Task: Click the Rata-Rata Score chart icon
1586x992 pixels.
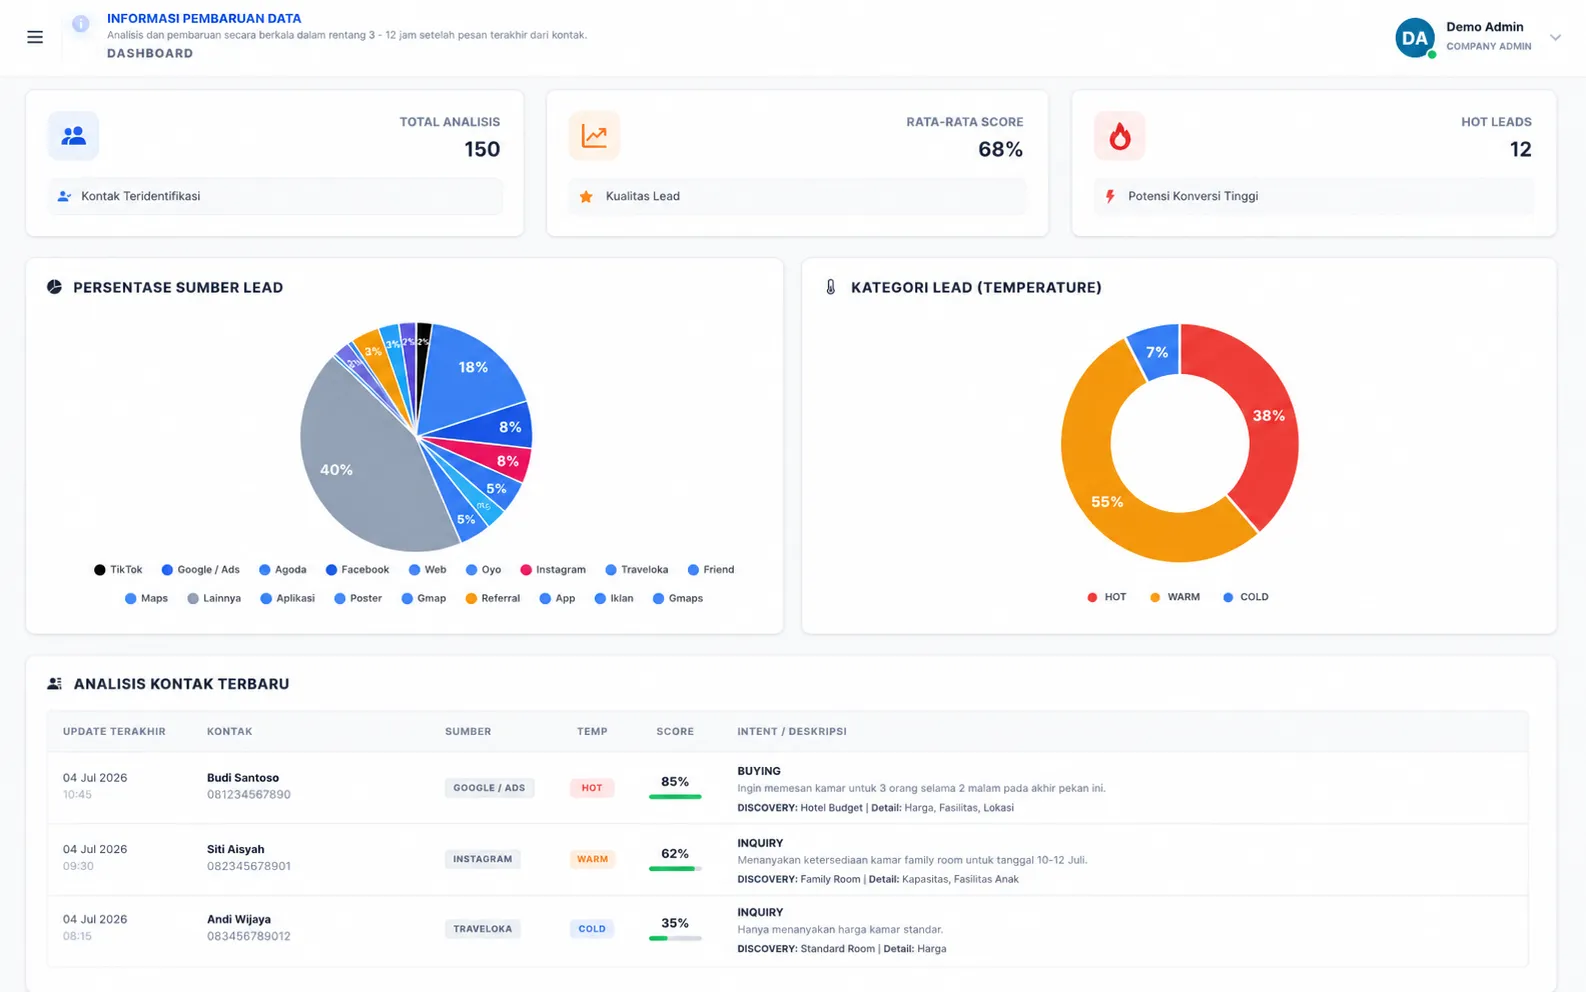Action: tap(594, 136)
